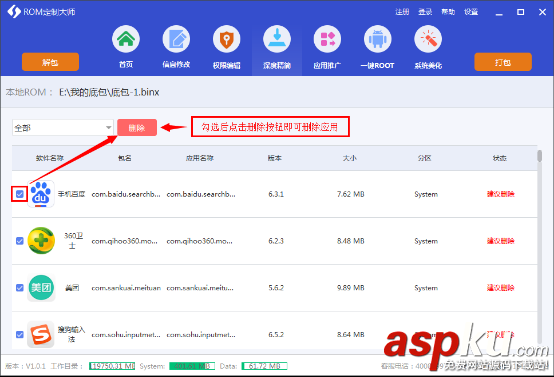Open the 设置 menu item
The width and height of the screenshot is (554, 377).
(x=471, y=12)
